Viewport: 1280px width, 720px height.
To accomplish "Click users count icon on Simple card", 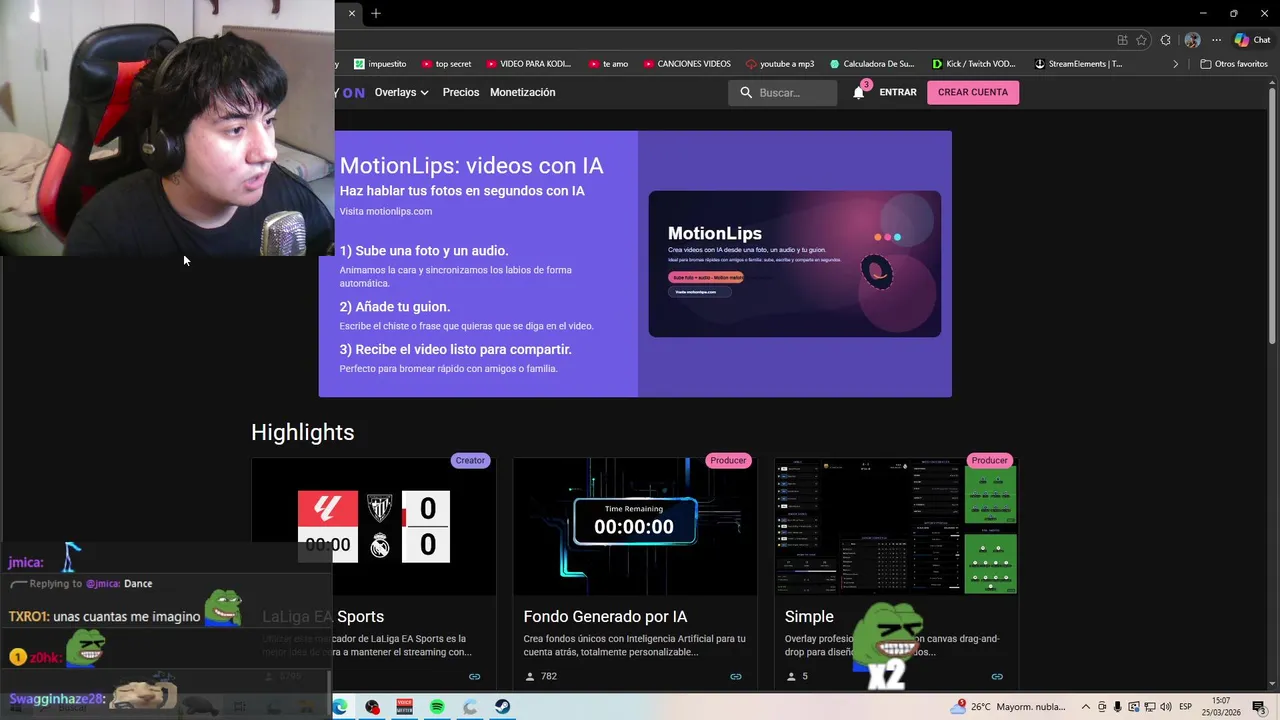I will (791, 677).
